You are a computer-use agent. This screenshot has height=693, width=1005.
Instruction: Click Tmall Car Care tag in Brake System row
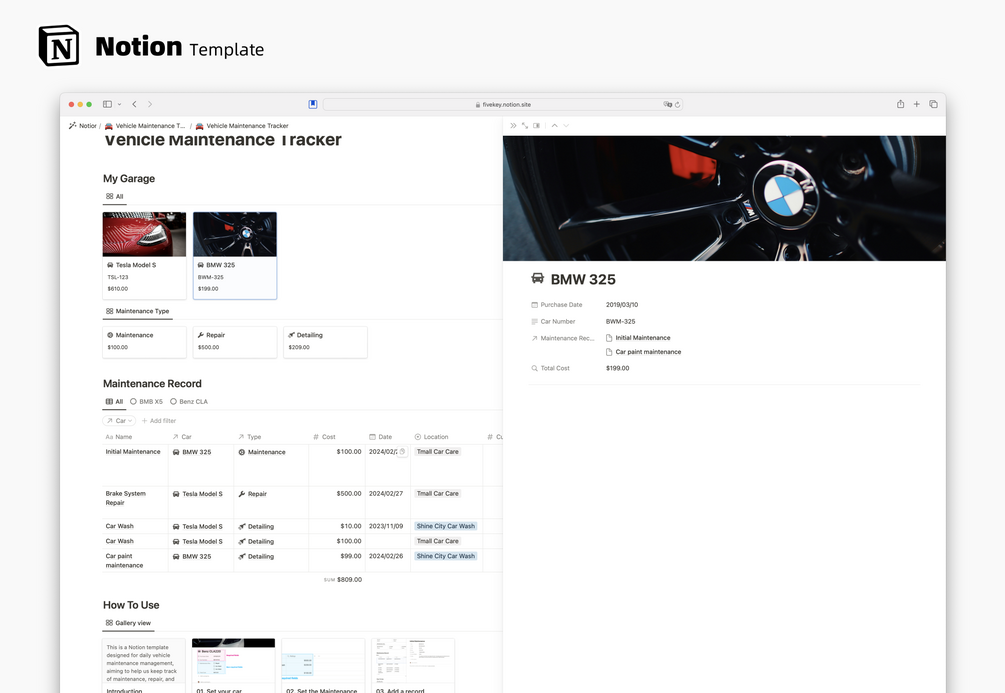pos(438,494)
